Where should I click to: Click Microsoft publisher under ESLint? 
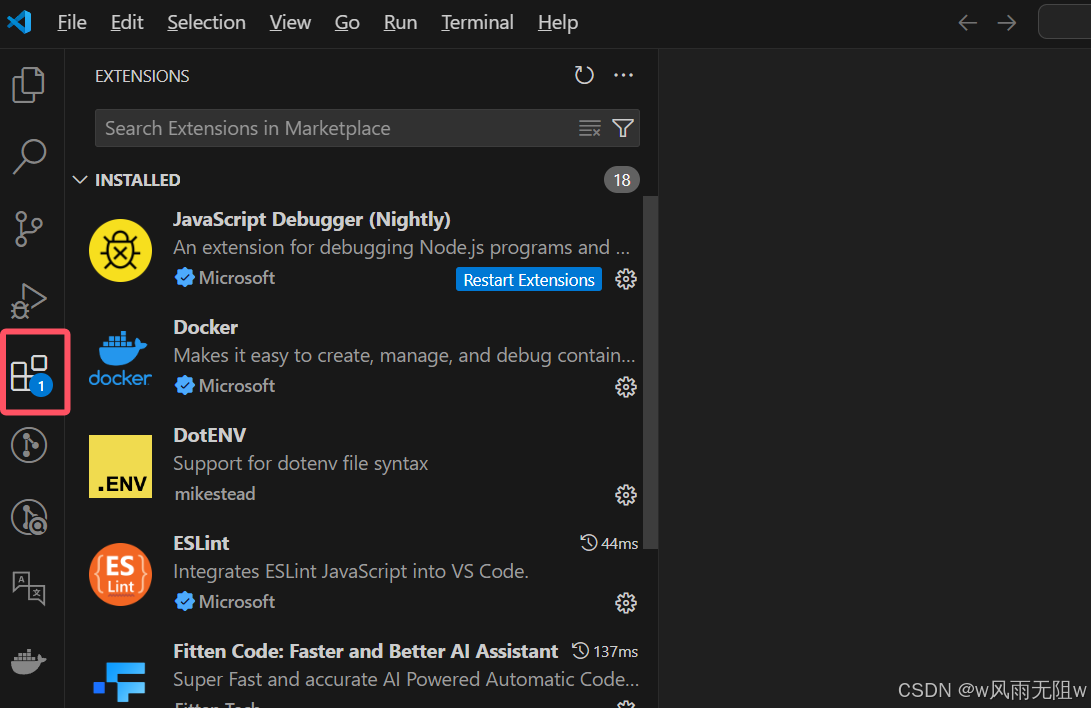237,602
